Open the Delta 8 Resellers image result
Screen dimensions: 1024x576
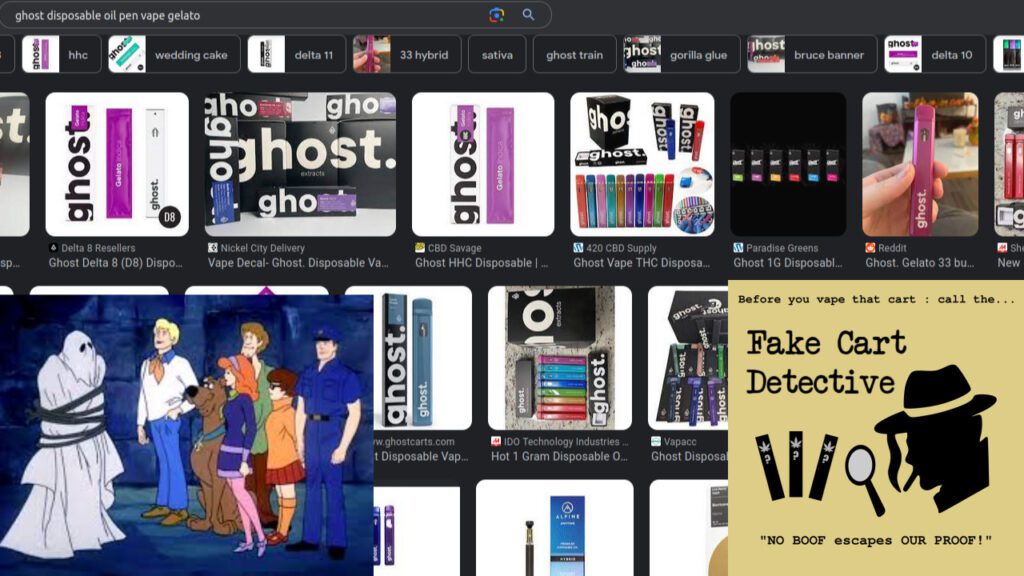point(117,164)
